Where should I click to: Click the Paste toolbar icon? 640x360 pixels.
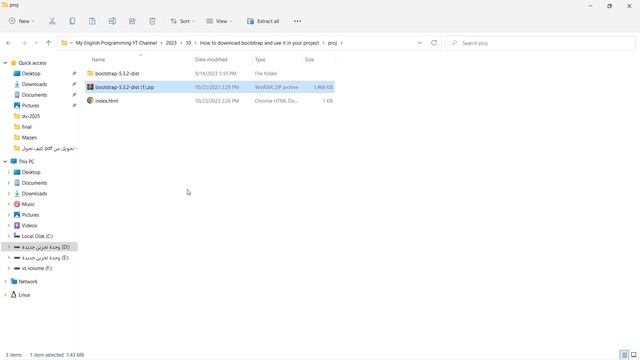pos(92,21)
